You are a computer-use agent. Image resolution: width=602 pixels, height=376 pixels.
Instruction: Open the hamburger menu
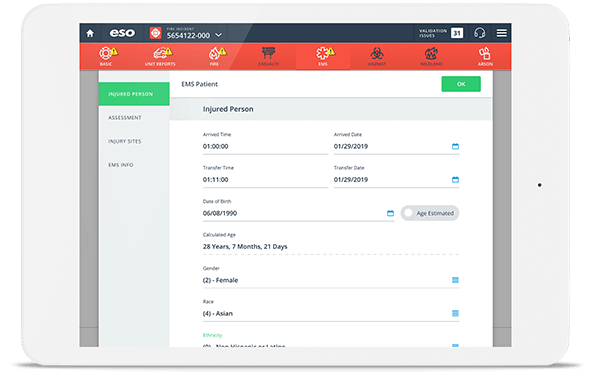(x=501, y=33)
